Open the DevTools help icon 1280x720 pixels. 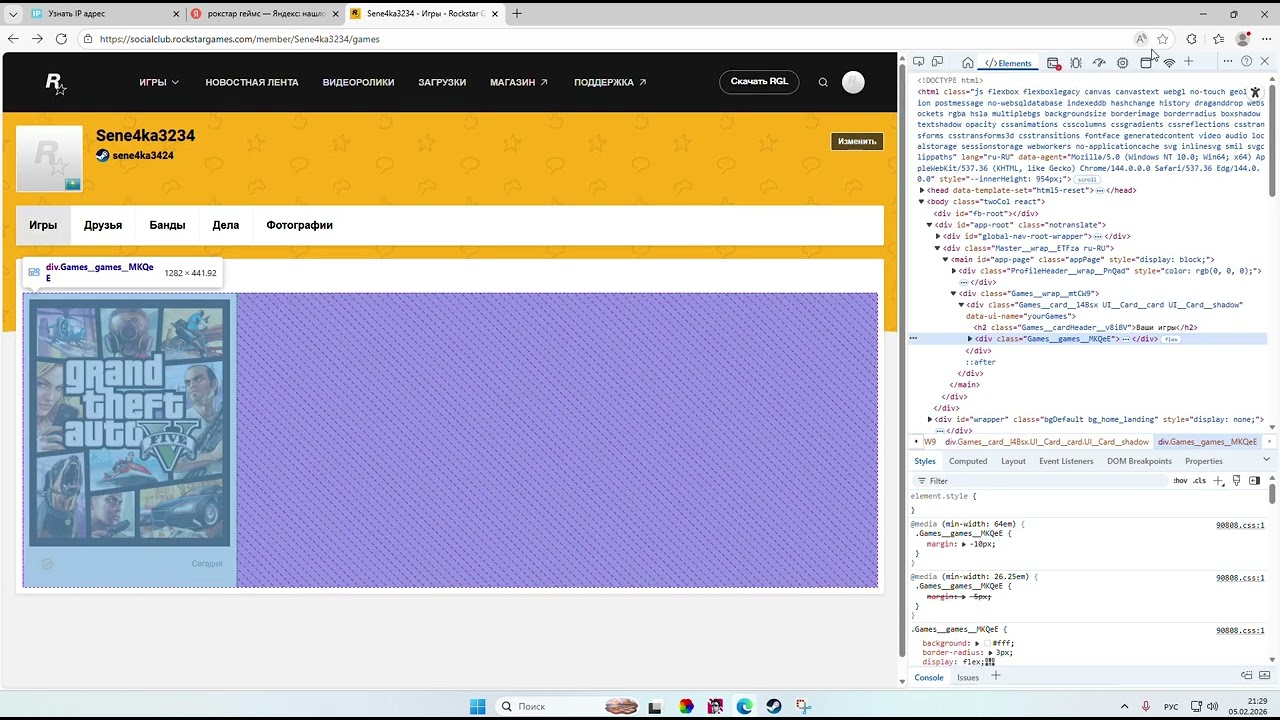pyautogui.click(x=1246, y=62)
